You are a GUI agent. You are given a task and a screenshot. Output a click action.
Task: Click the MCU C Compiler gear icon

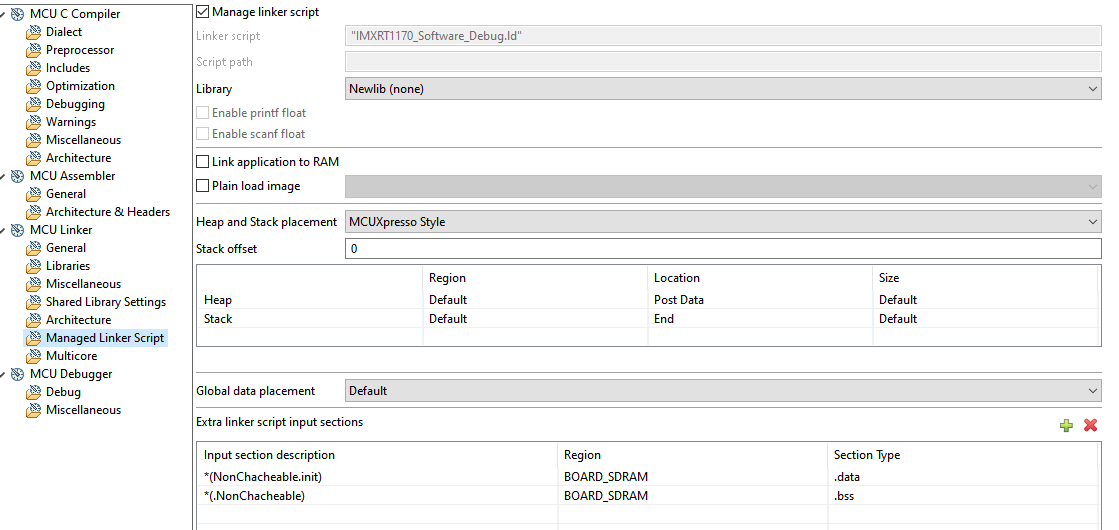[x=17, y=14]
